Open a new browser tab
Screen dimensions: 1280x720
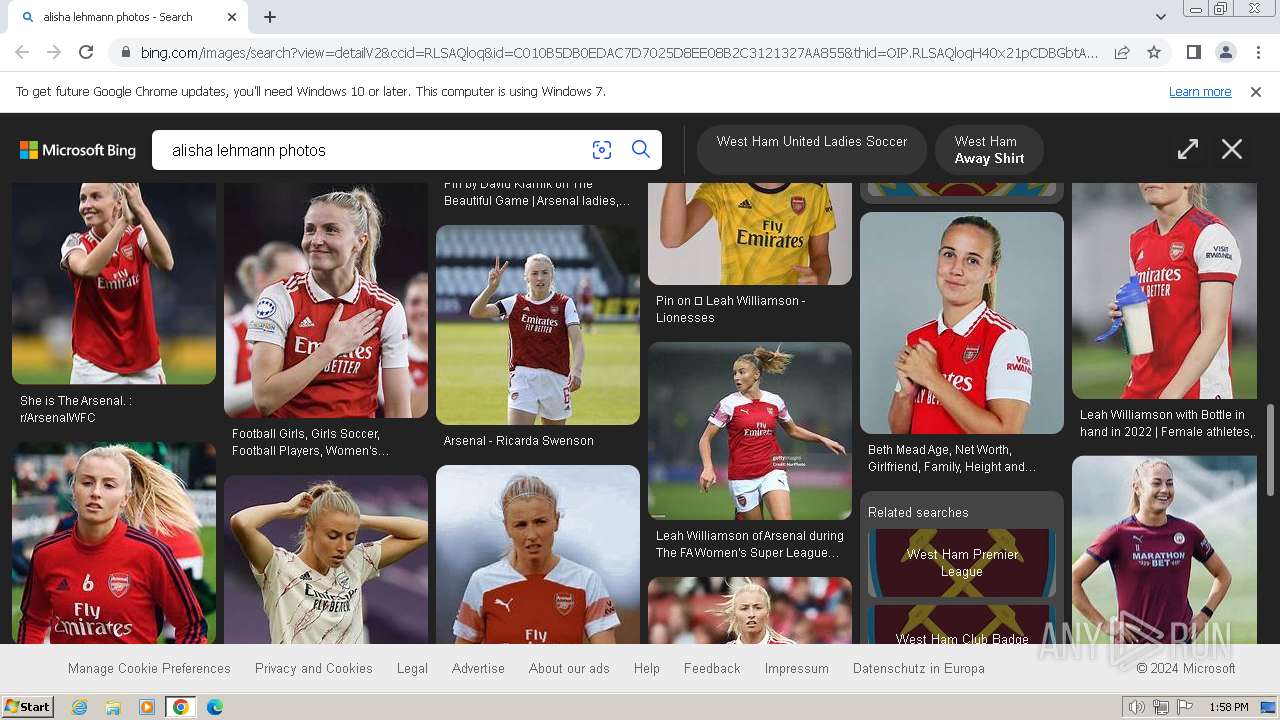[x=270, y=17]
